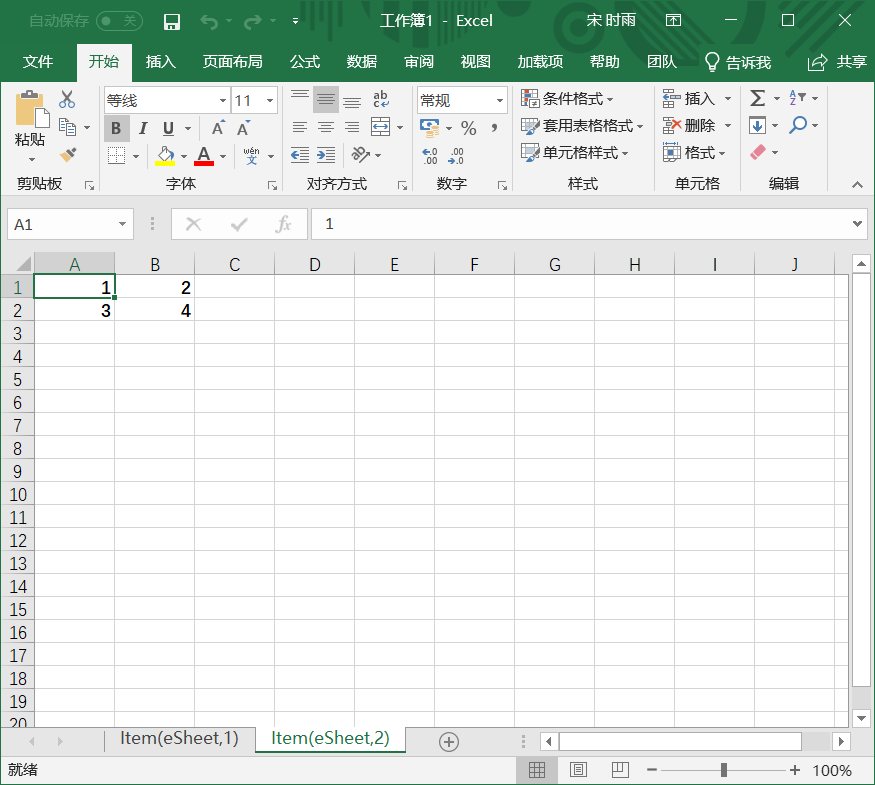Click the Increase Indent icon
This screenshot has width=875, height=785.
pyautogui.click(x=326, y=155)
